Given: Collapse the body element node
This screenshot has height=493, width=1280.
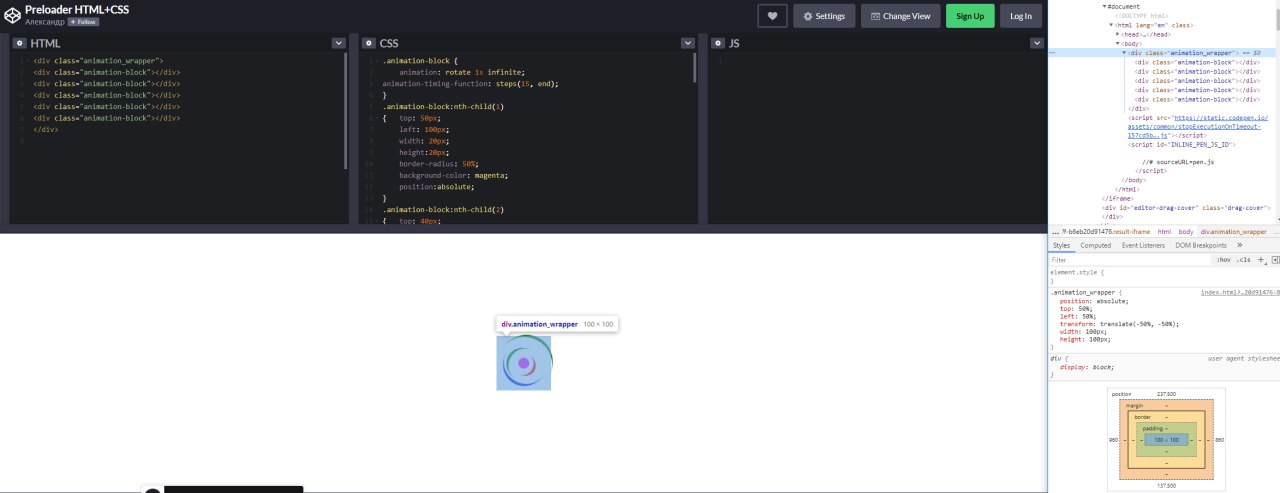Looking at the screenshot, I should click(x=1117, y=43).
